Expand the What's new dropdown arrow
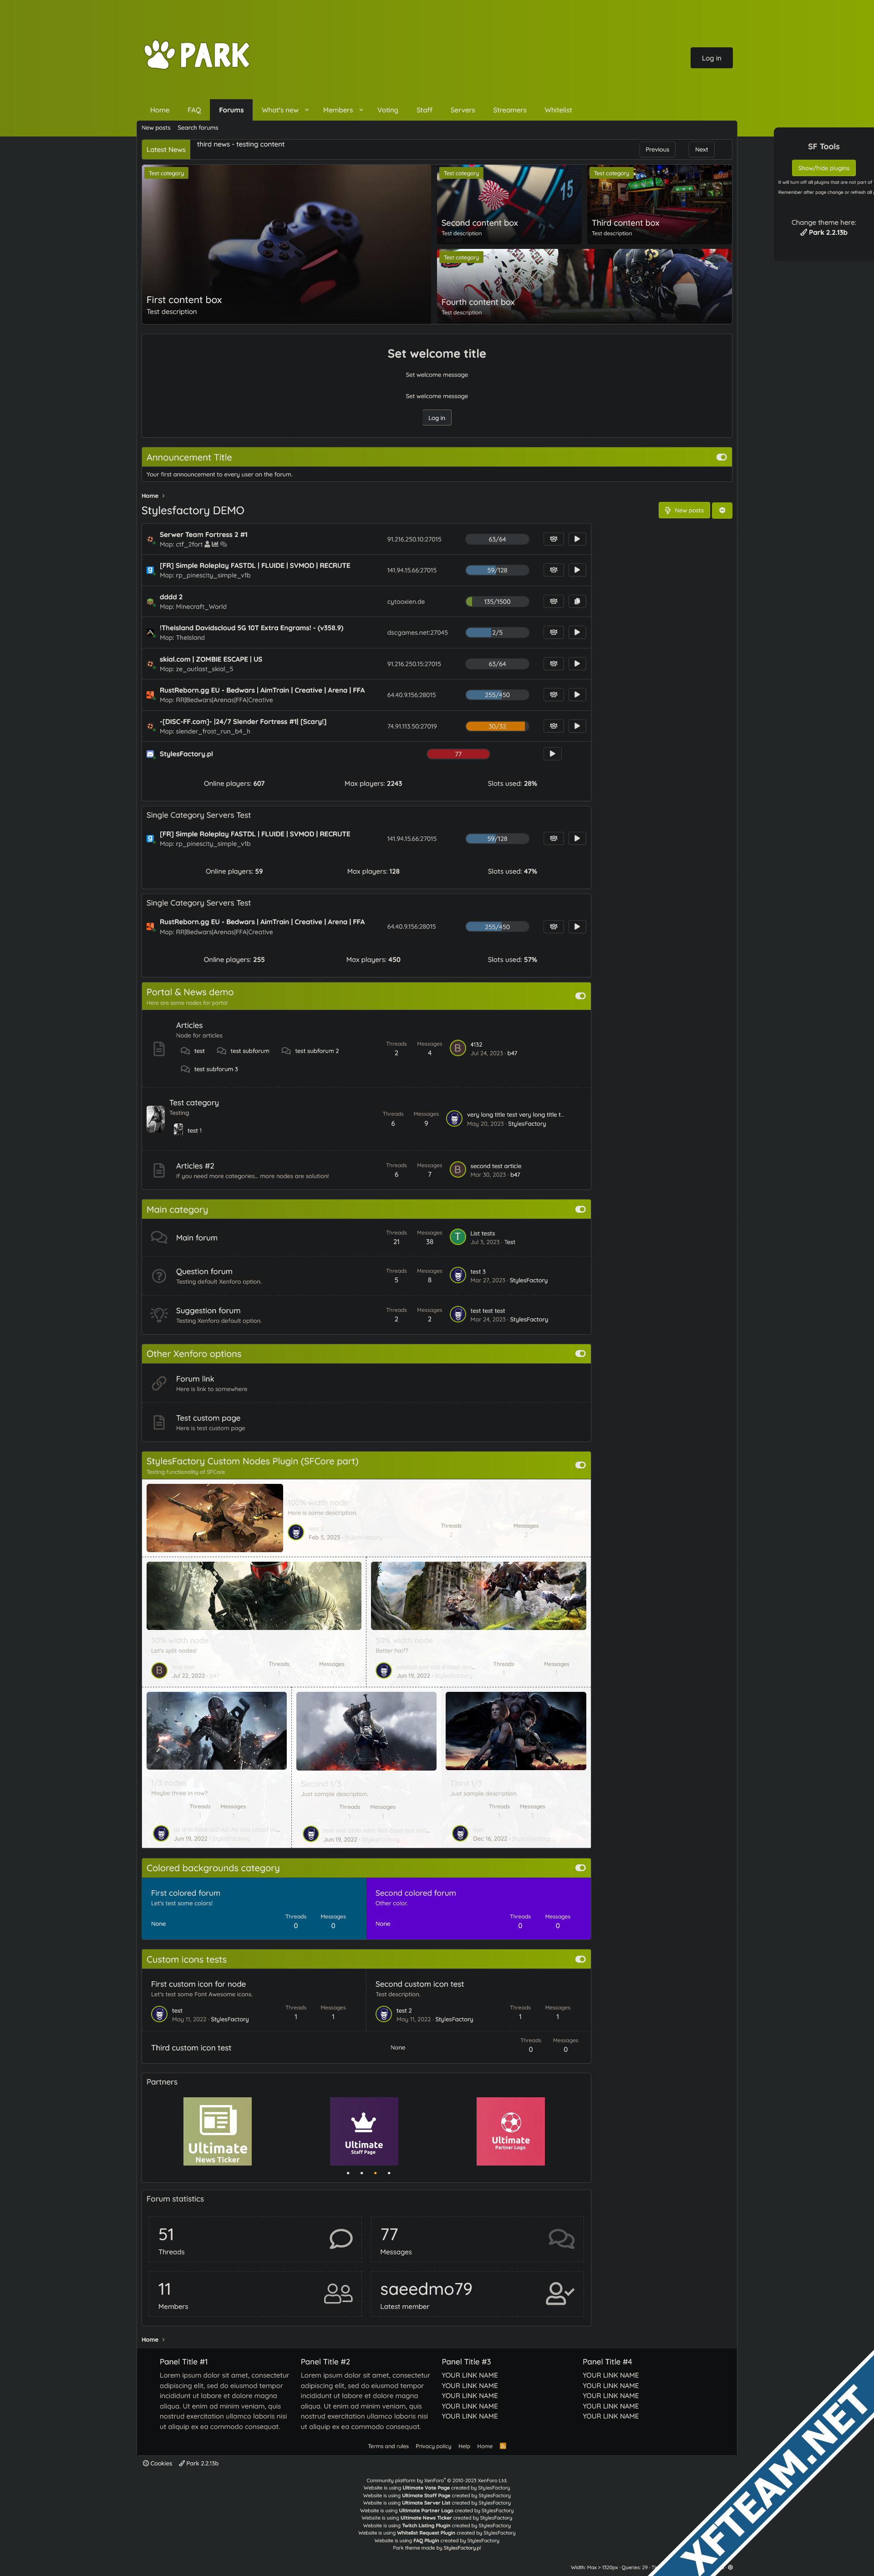Viewport: 874px width, 2576px height. (x=307, y=110)
